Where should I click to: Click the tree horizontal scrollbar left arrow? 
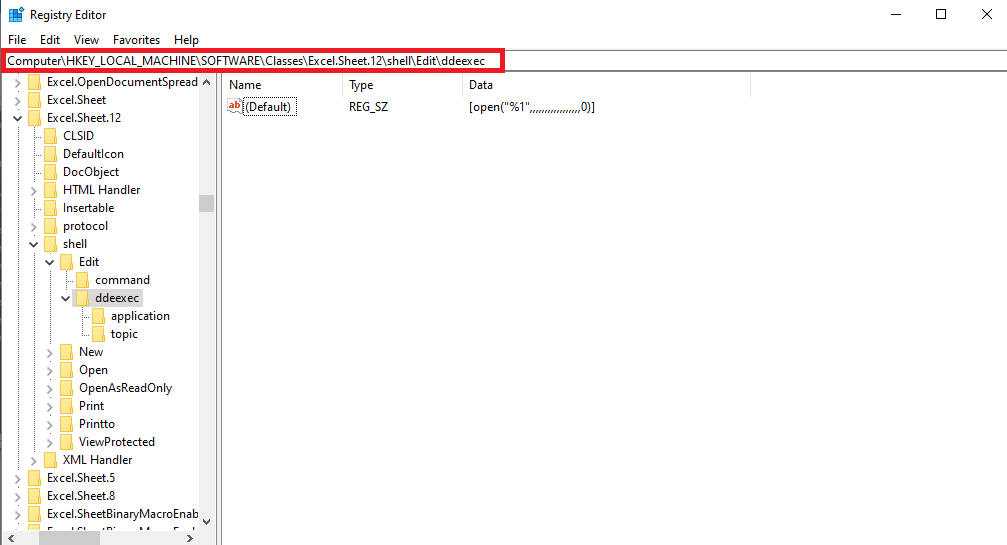(12, 538)
